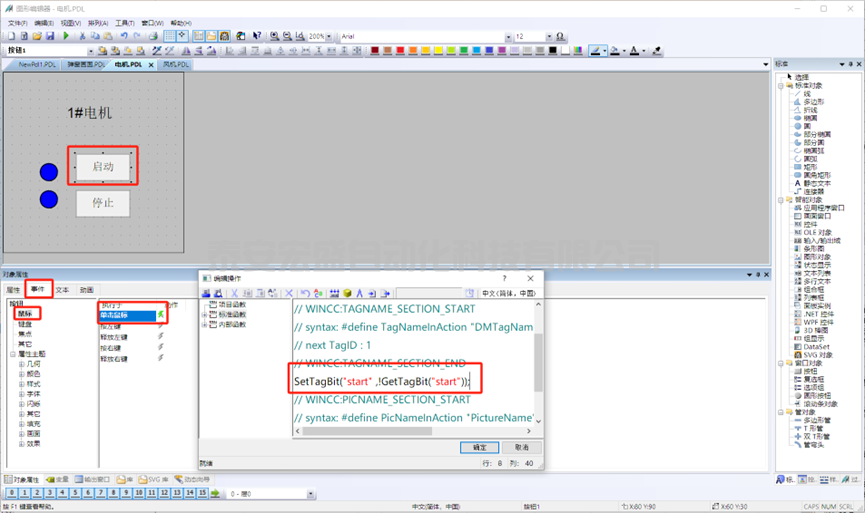Switch to the 风机.PDL tab
This screenshot has height=513, width=865.
175,64
